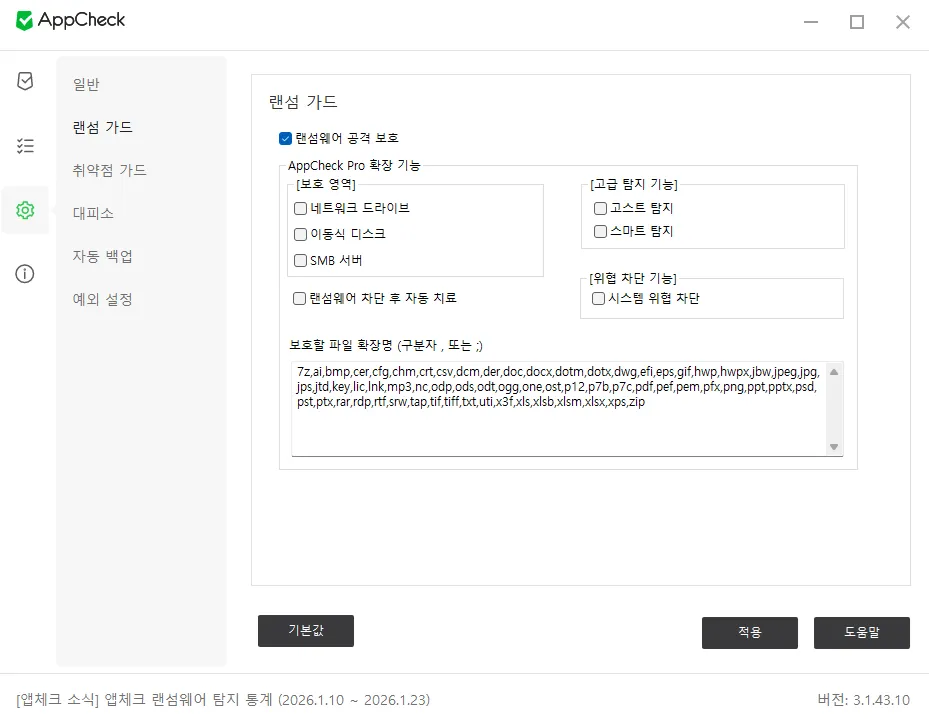The image size is (929, 719).
Task: Open 도움말 button
Action: coord(861,633)
